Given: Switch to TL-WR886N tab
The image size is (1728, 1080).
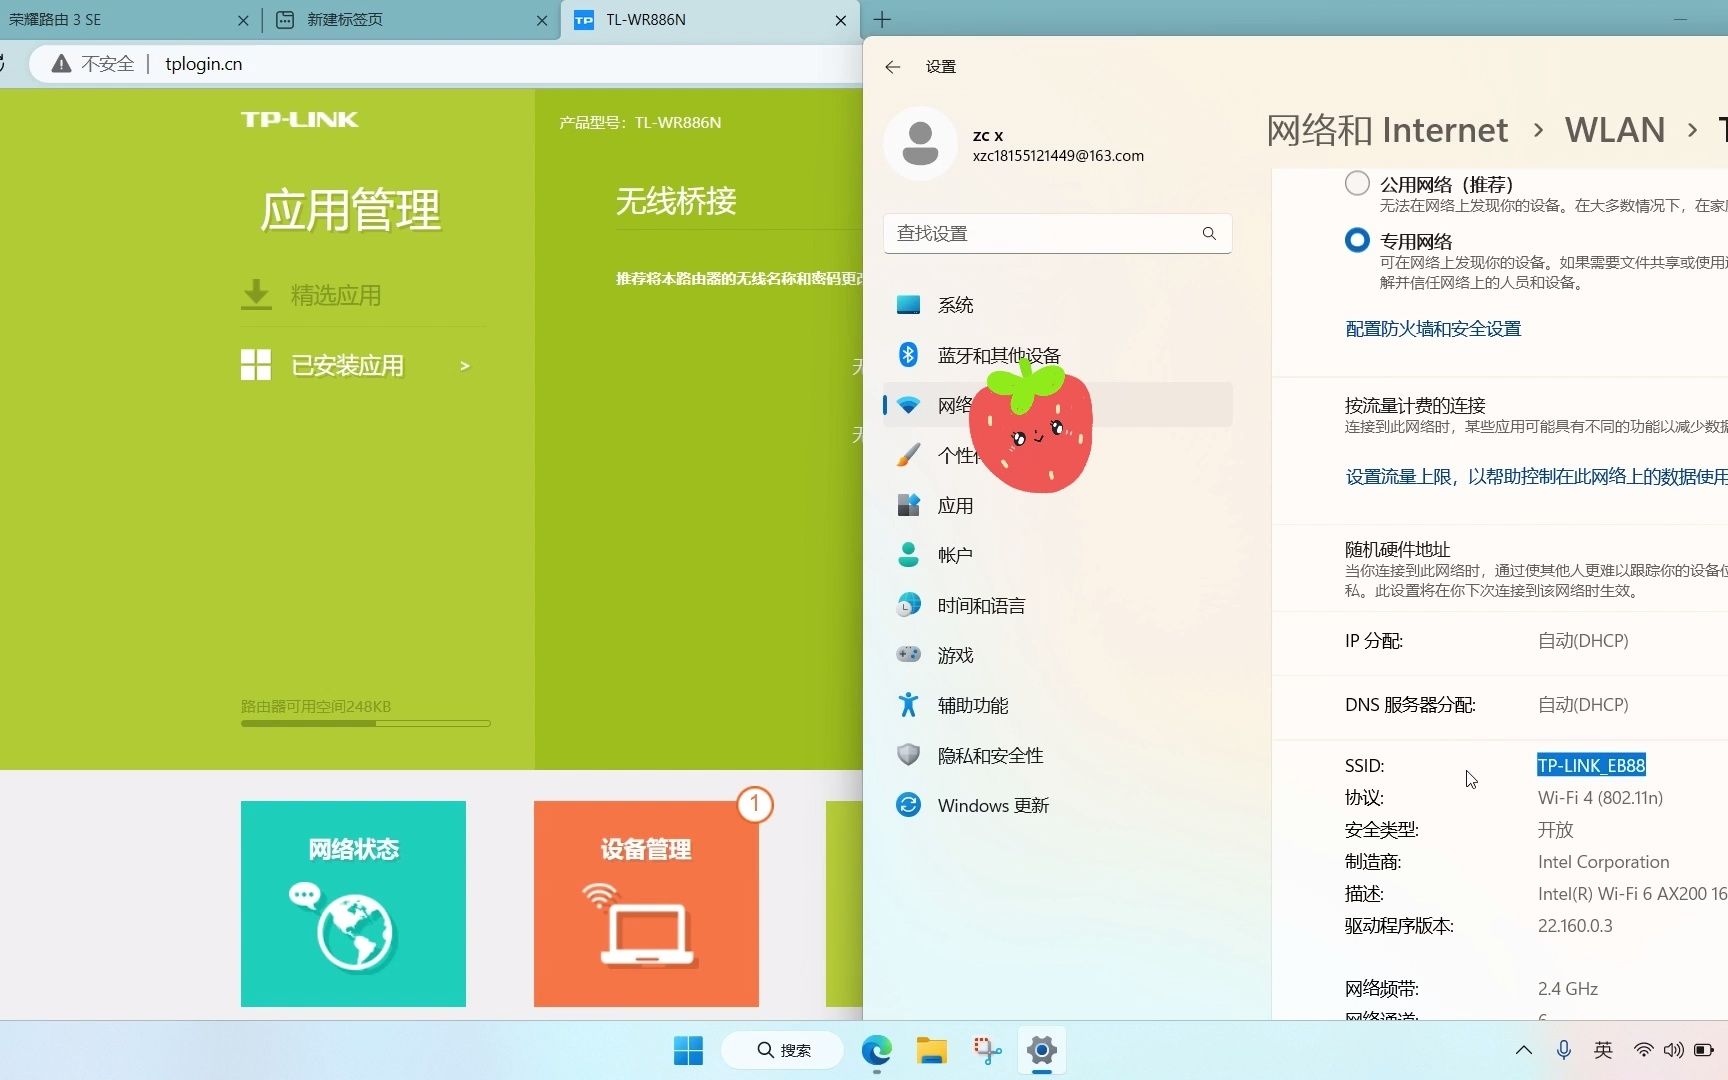Looking at the screenshot, I should [x=710, y=20].
